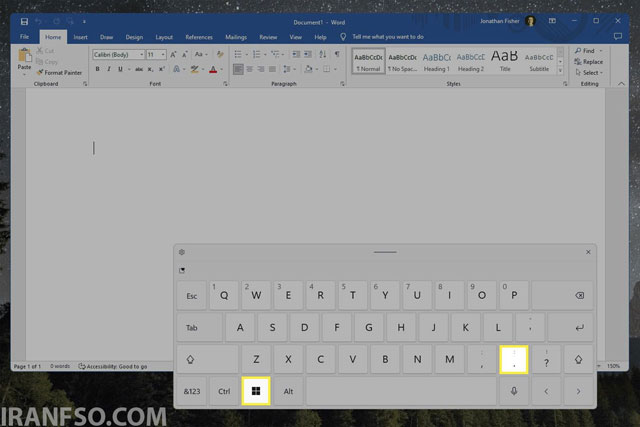Open the bullets list icon
Image resolution: width=640 pixels, height=427 pixels.
coord(238,54)
